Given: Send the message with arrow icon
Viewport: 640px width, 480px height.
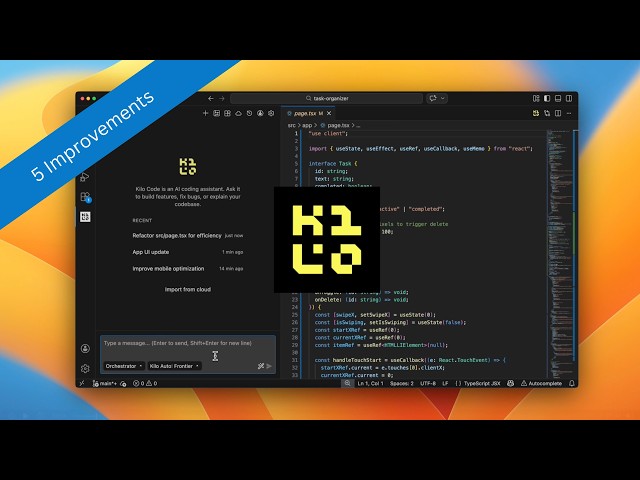Looking at the screenshot, I should (269, 366).
